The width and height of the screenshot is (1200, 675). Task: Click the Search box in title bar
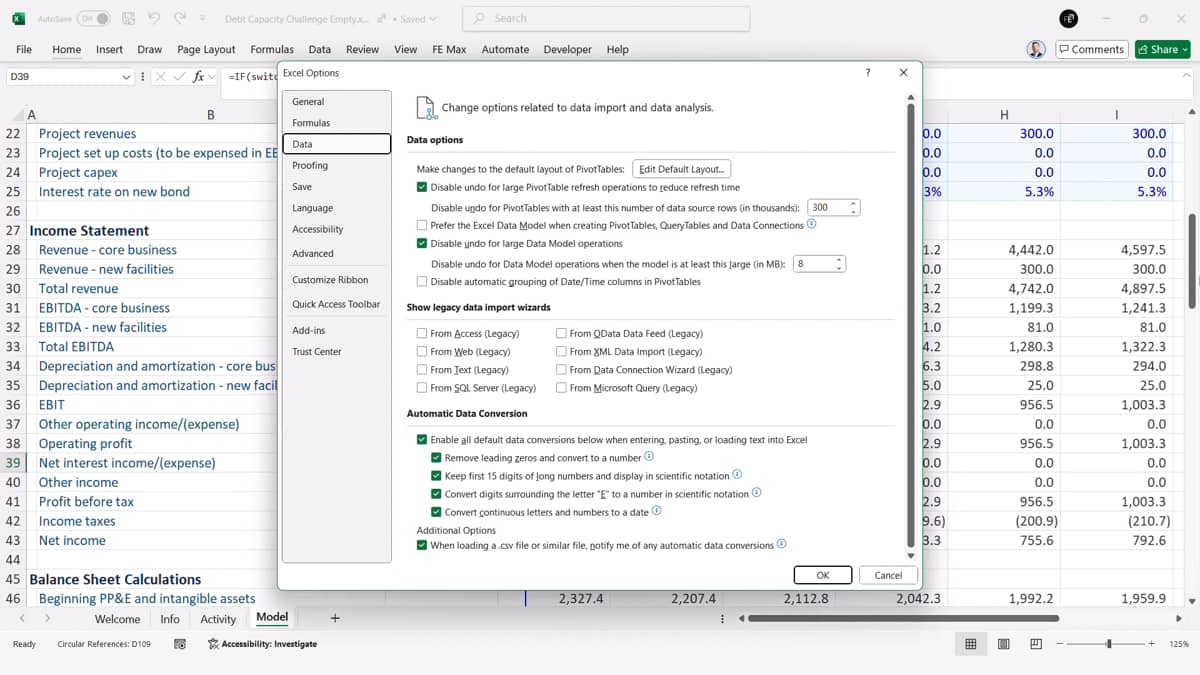pyautogui.click(x=606, y=18)
